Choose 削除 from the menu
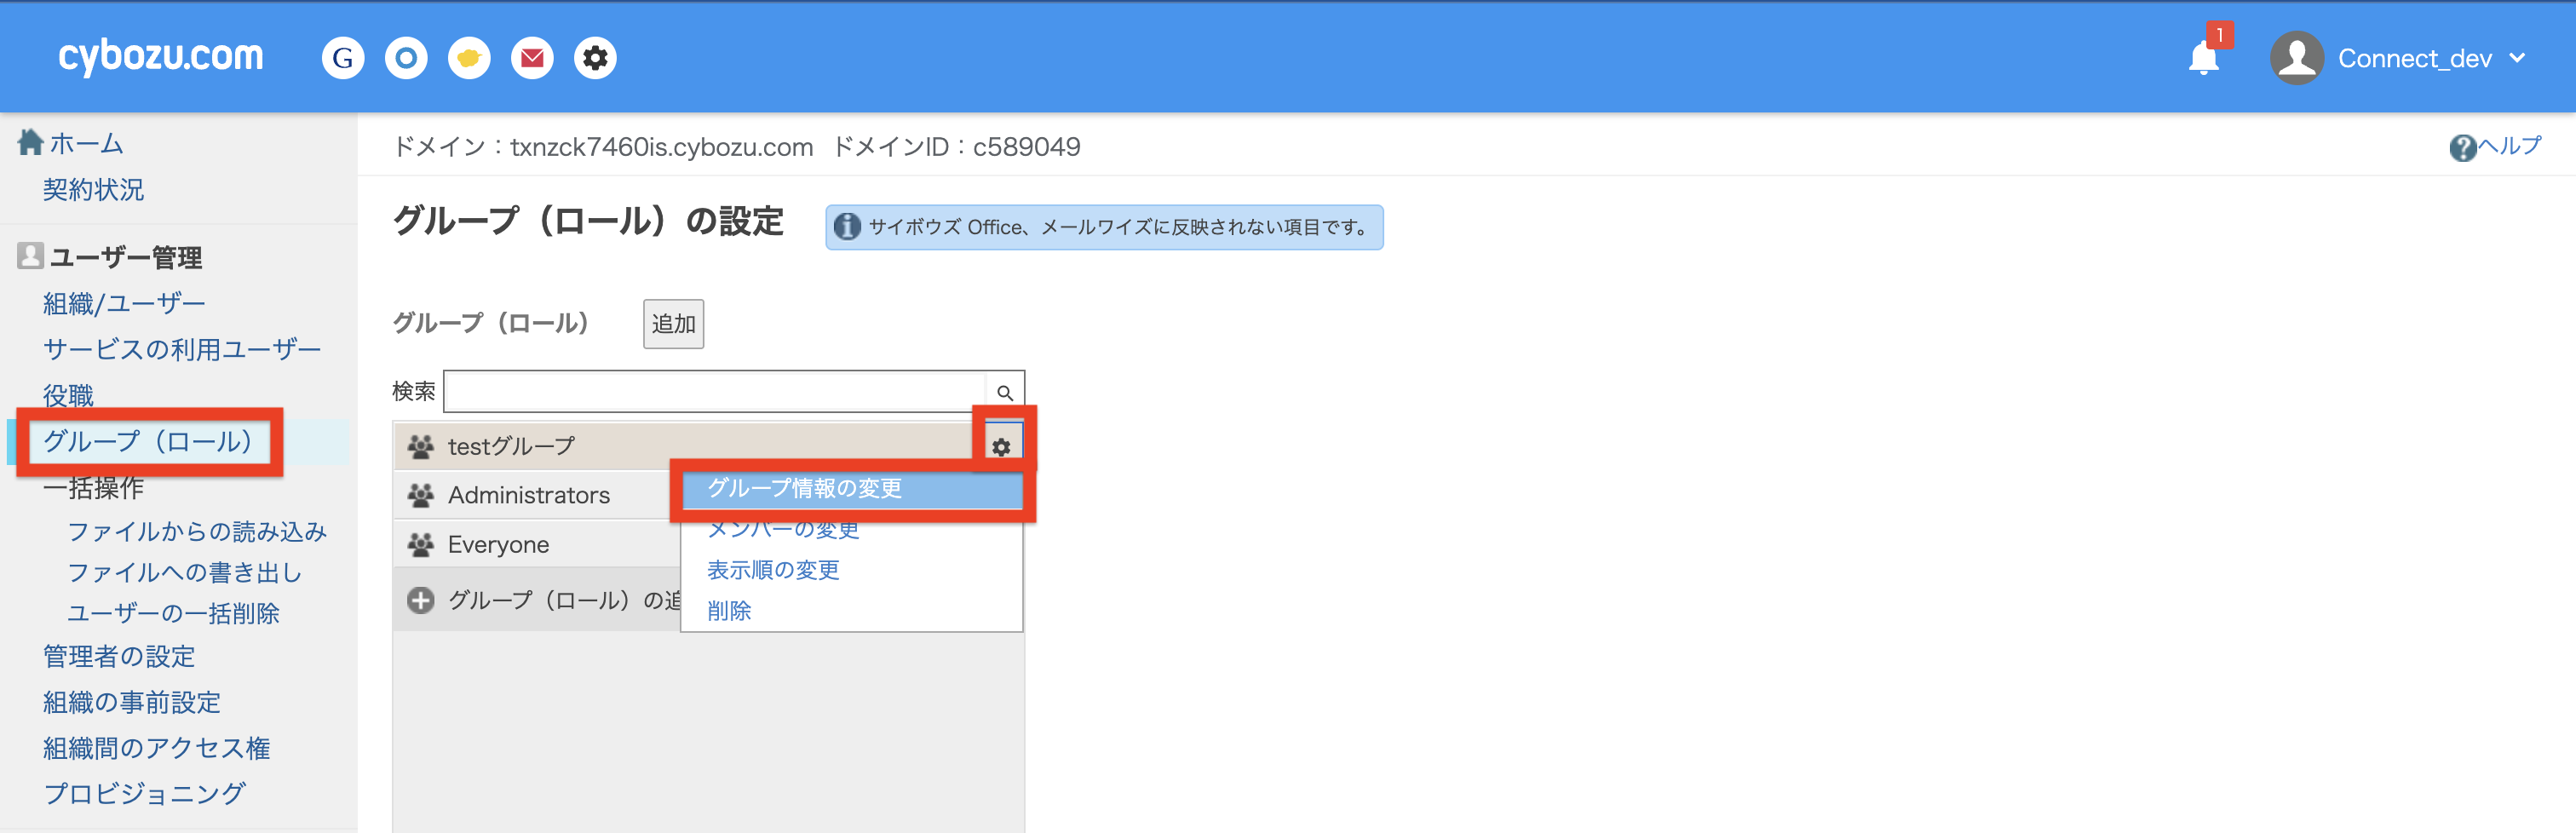Viewport: 2576px width, 833px height. coord(729,611)
